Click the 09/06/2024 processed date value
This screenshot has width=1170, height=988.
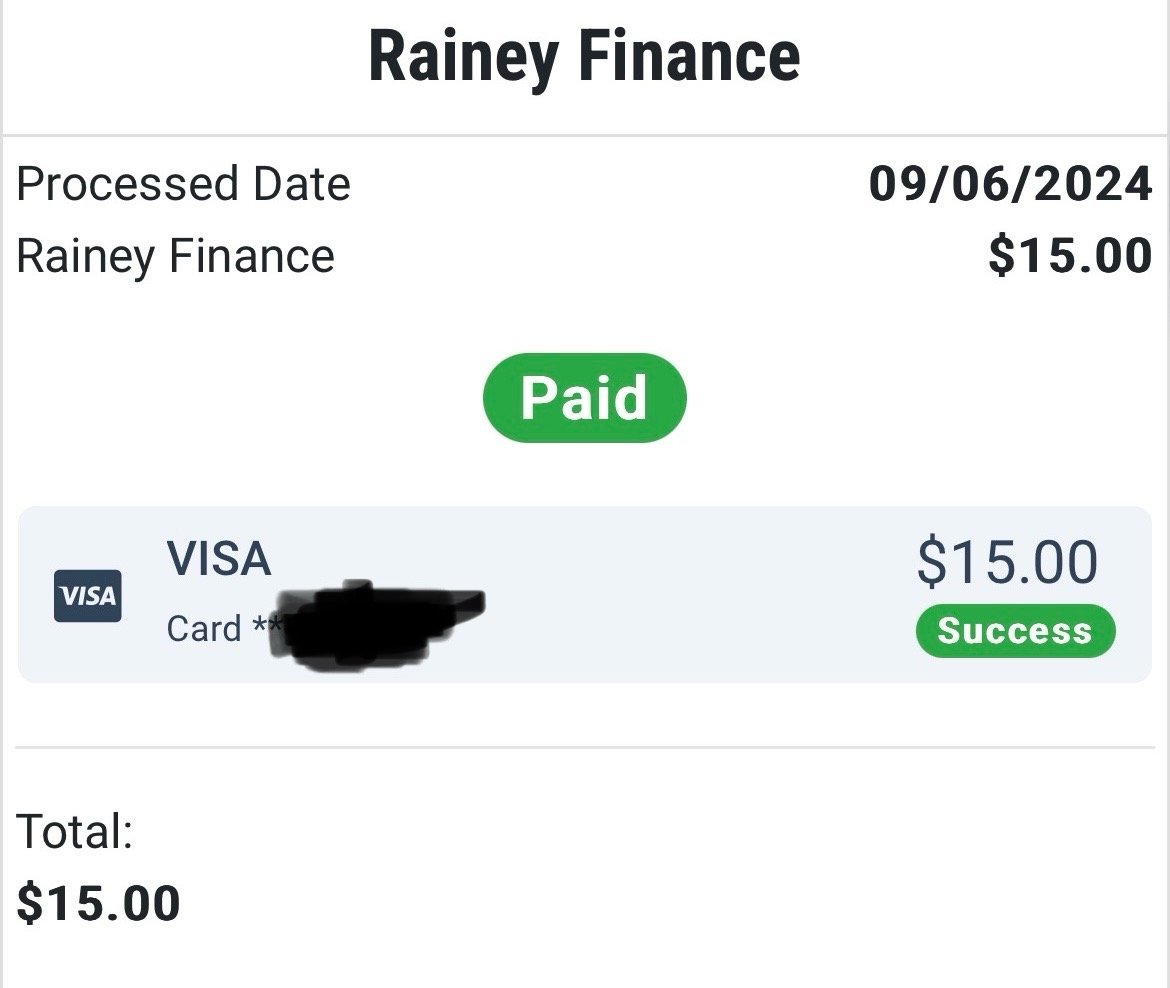tap(1010, 185)
